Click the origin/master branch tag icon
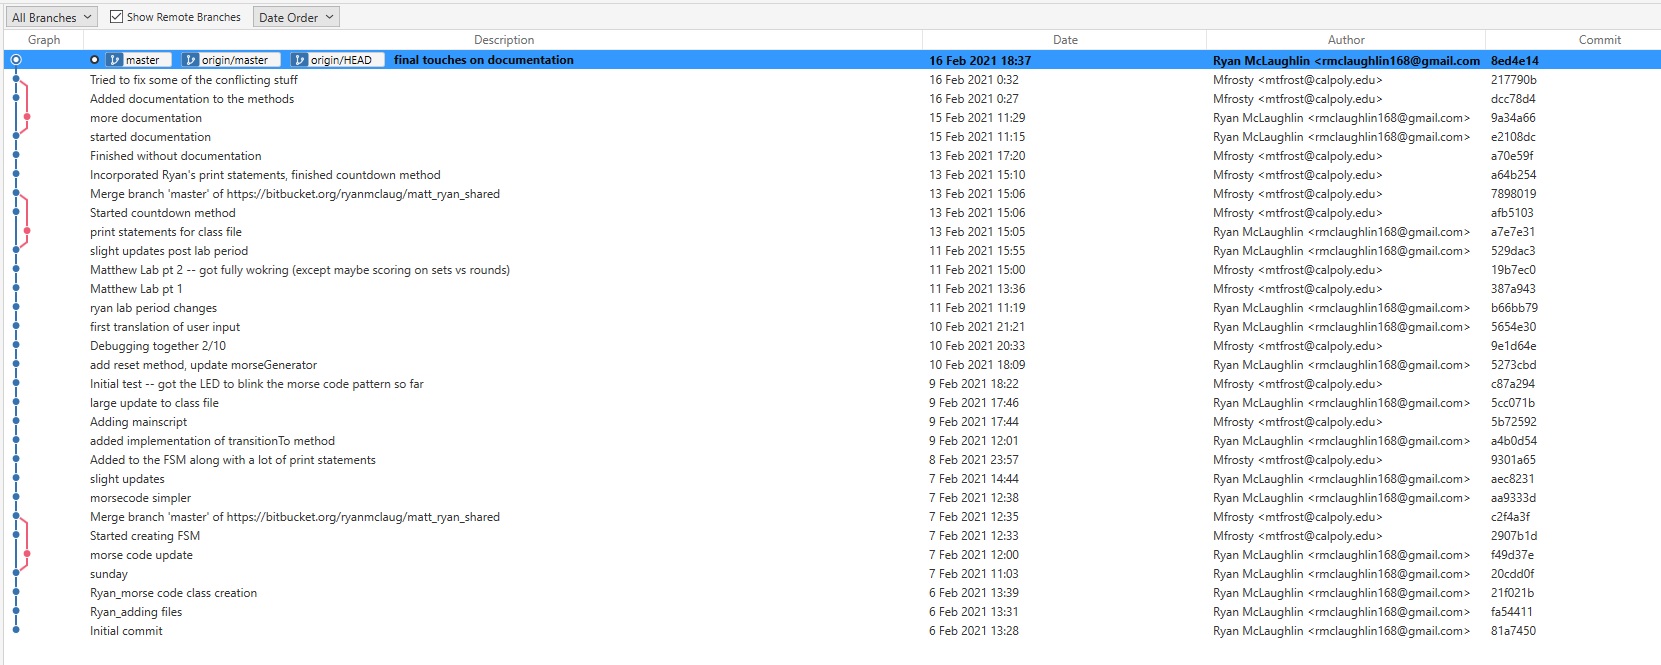 [191, 60]
